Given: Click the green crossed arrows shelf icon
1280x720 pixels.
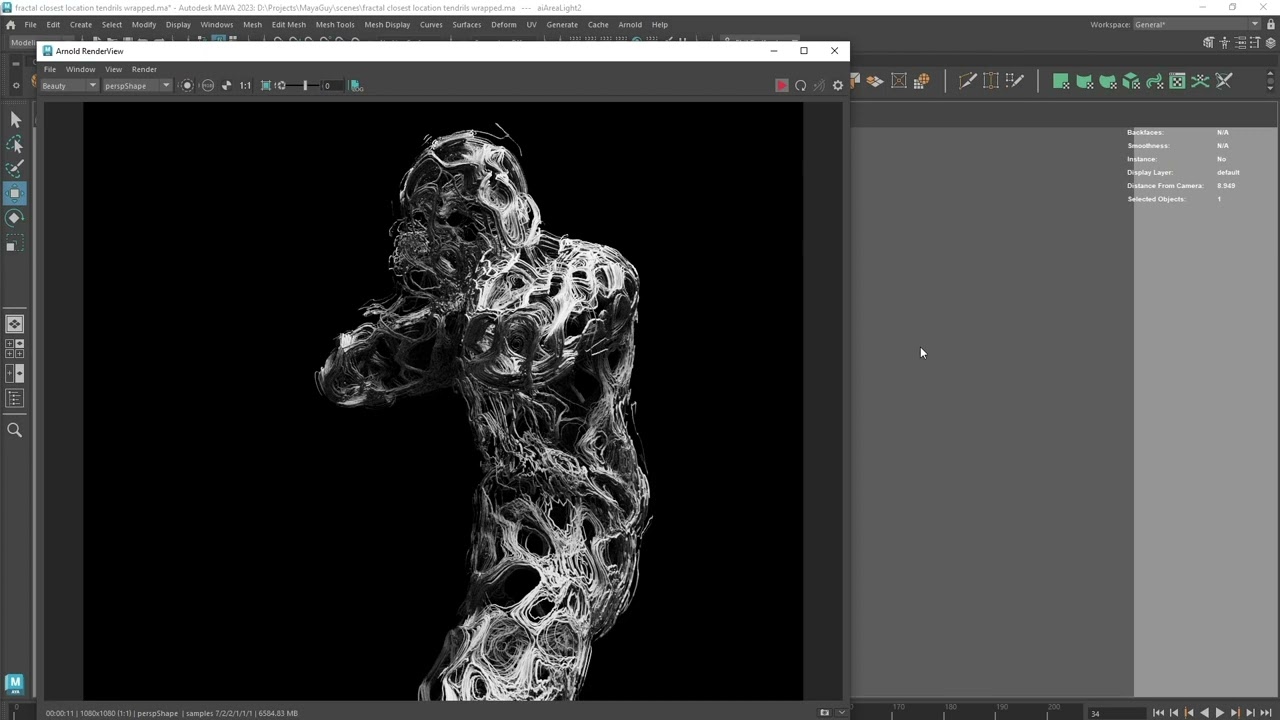Looking at the screenshot, I should [1200, 81].
